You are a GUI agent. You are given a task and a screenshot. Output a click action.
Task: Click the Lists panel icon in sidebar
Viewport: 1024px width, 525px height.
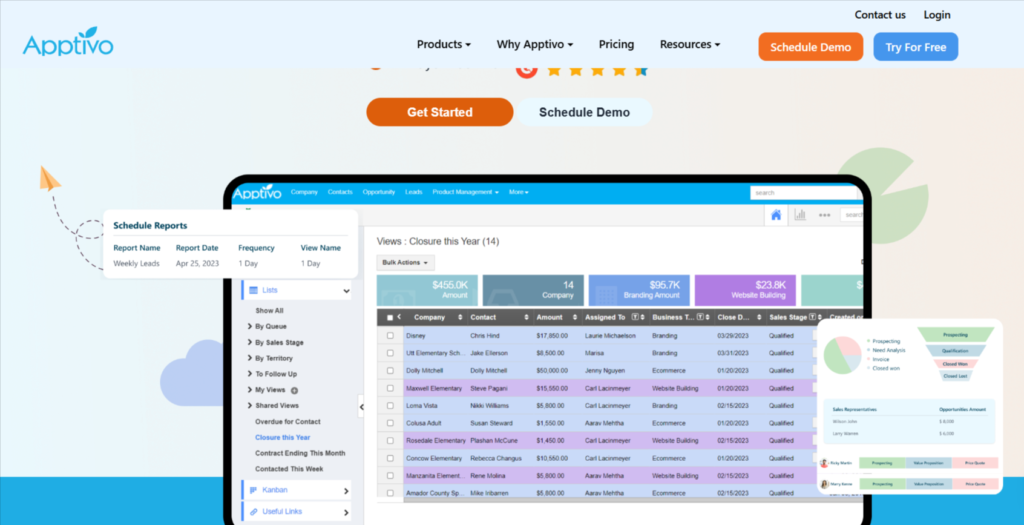(253, 290)
